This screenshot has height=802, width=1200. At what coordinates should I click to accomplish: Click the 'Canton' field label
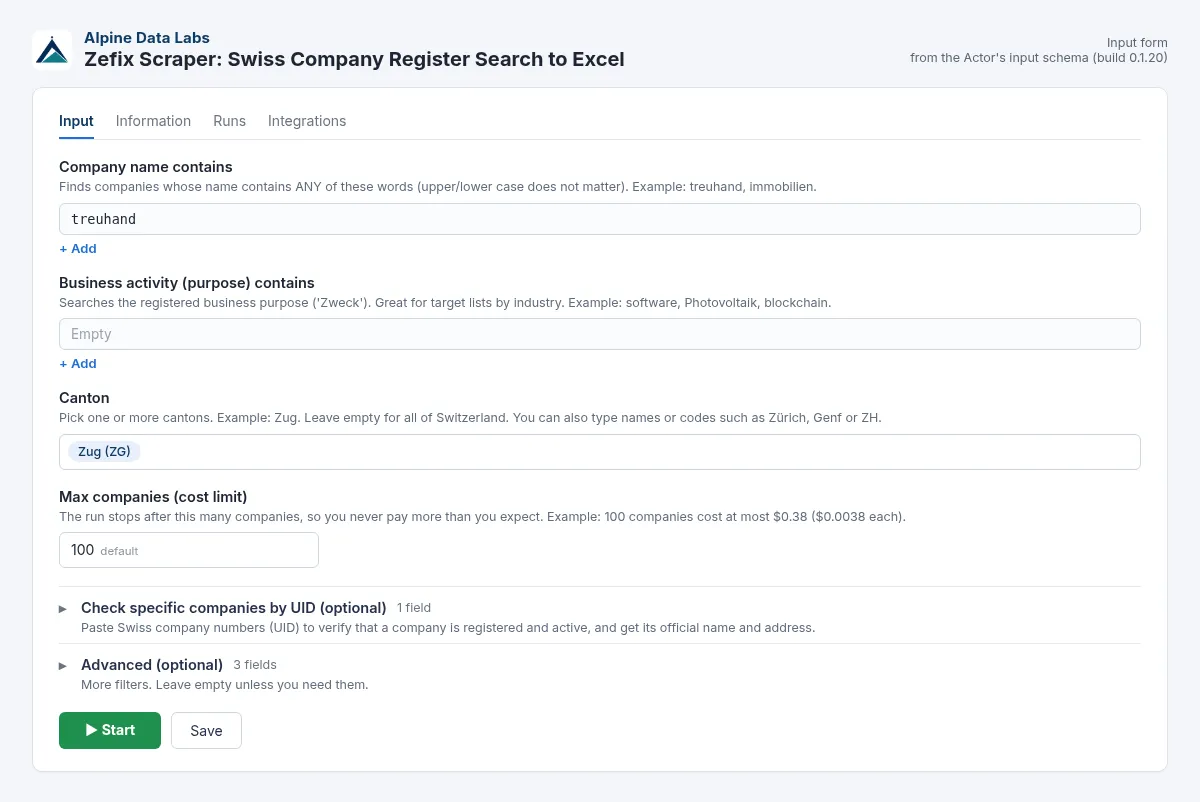tap(84, 397)
